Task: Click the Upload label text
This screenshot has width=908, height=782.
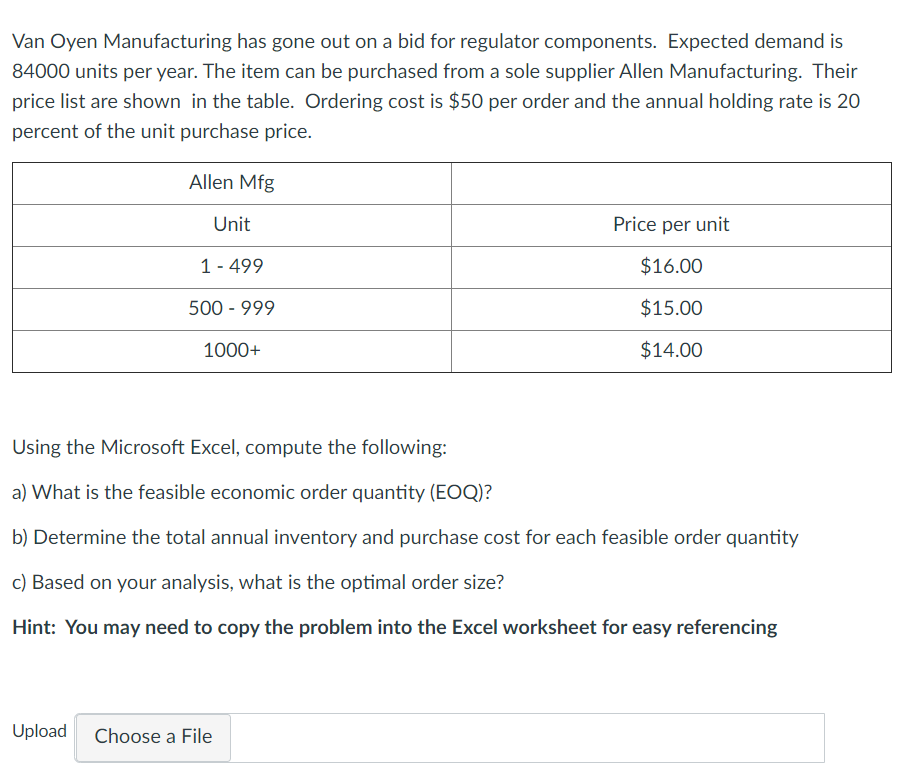Action: (x=39, y=731)
